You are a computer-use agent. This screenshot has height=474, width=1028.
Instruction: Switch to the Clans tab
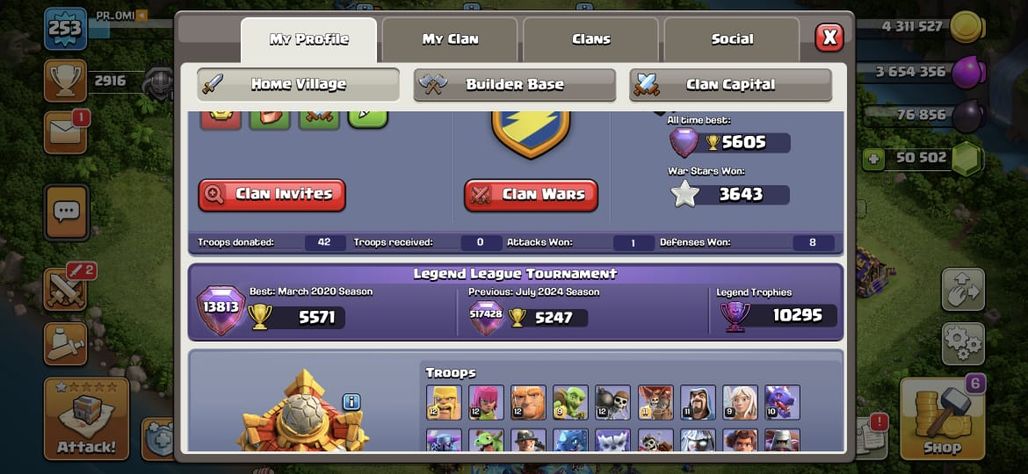[591, 39]
